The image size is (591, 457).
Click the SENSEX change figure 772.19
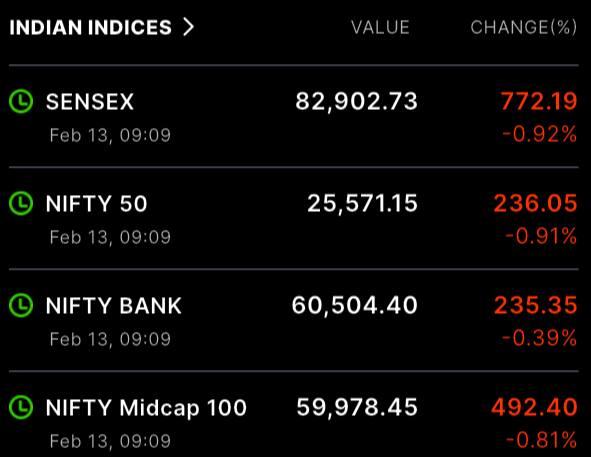pos(539,101)
